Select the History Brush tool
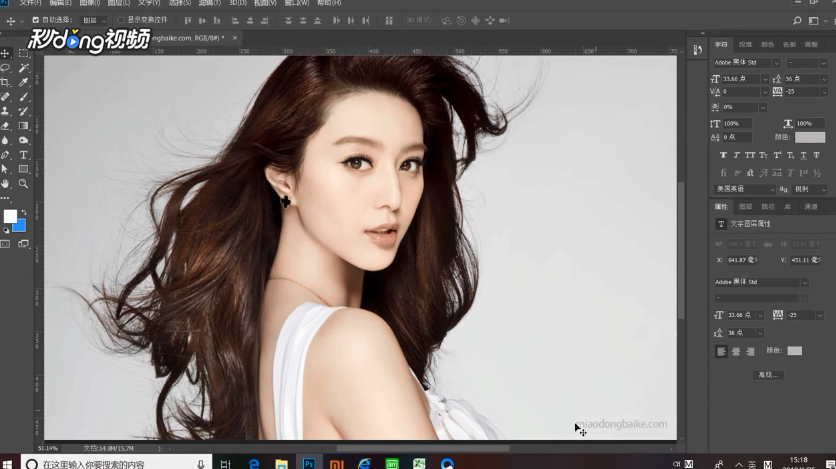The image size is (836, 469). pyautogui.click(x=23, y=111)
